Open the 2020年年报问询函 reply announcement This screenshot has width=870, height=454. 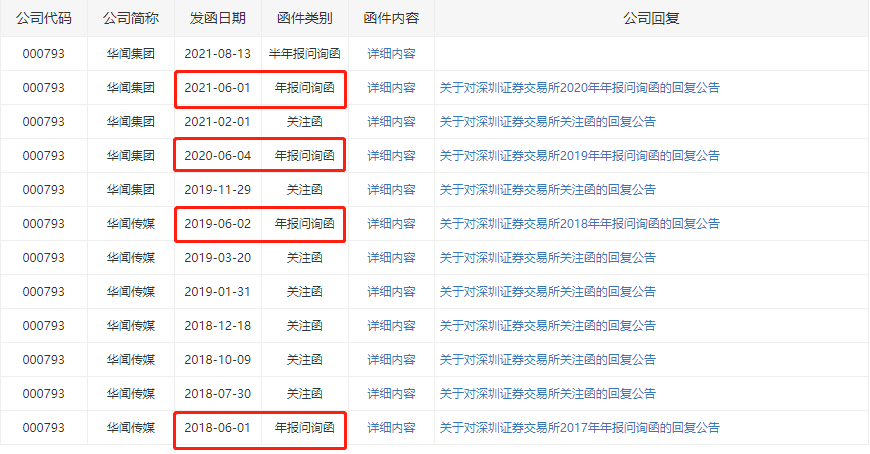[579, 88]
